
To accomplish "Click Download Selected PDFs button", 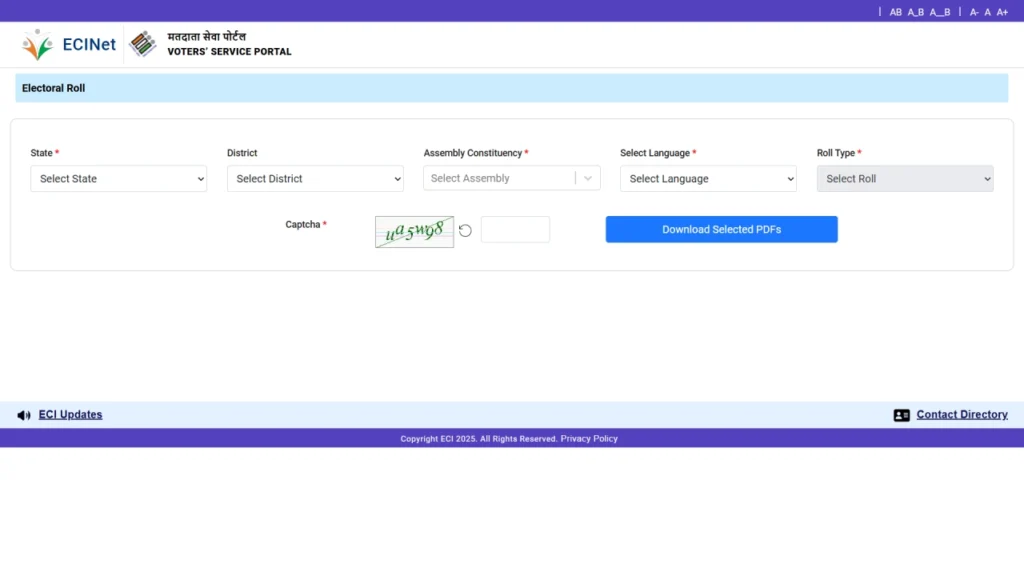I will (x=721, y=229).
